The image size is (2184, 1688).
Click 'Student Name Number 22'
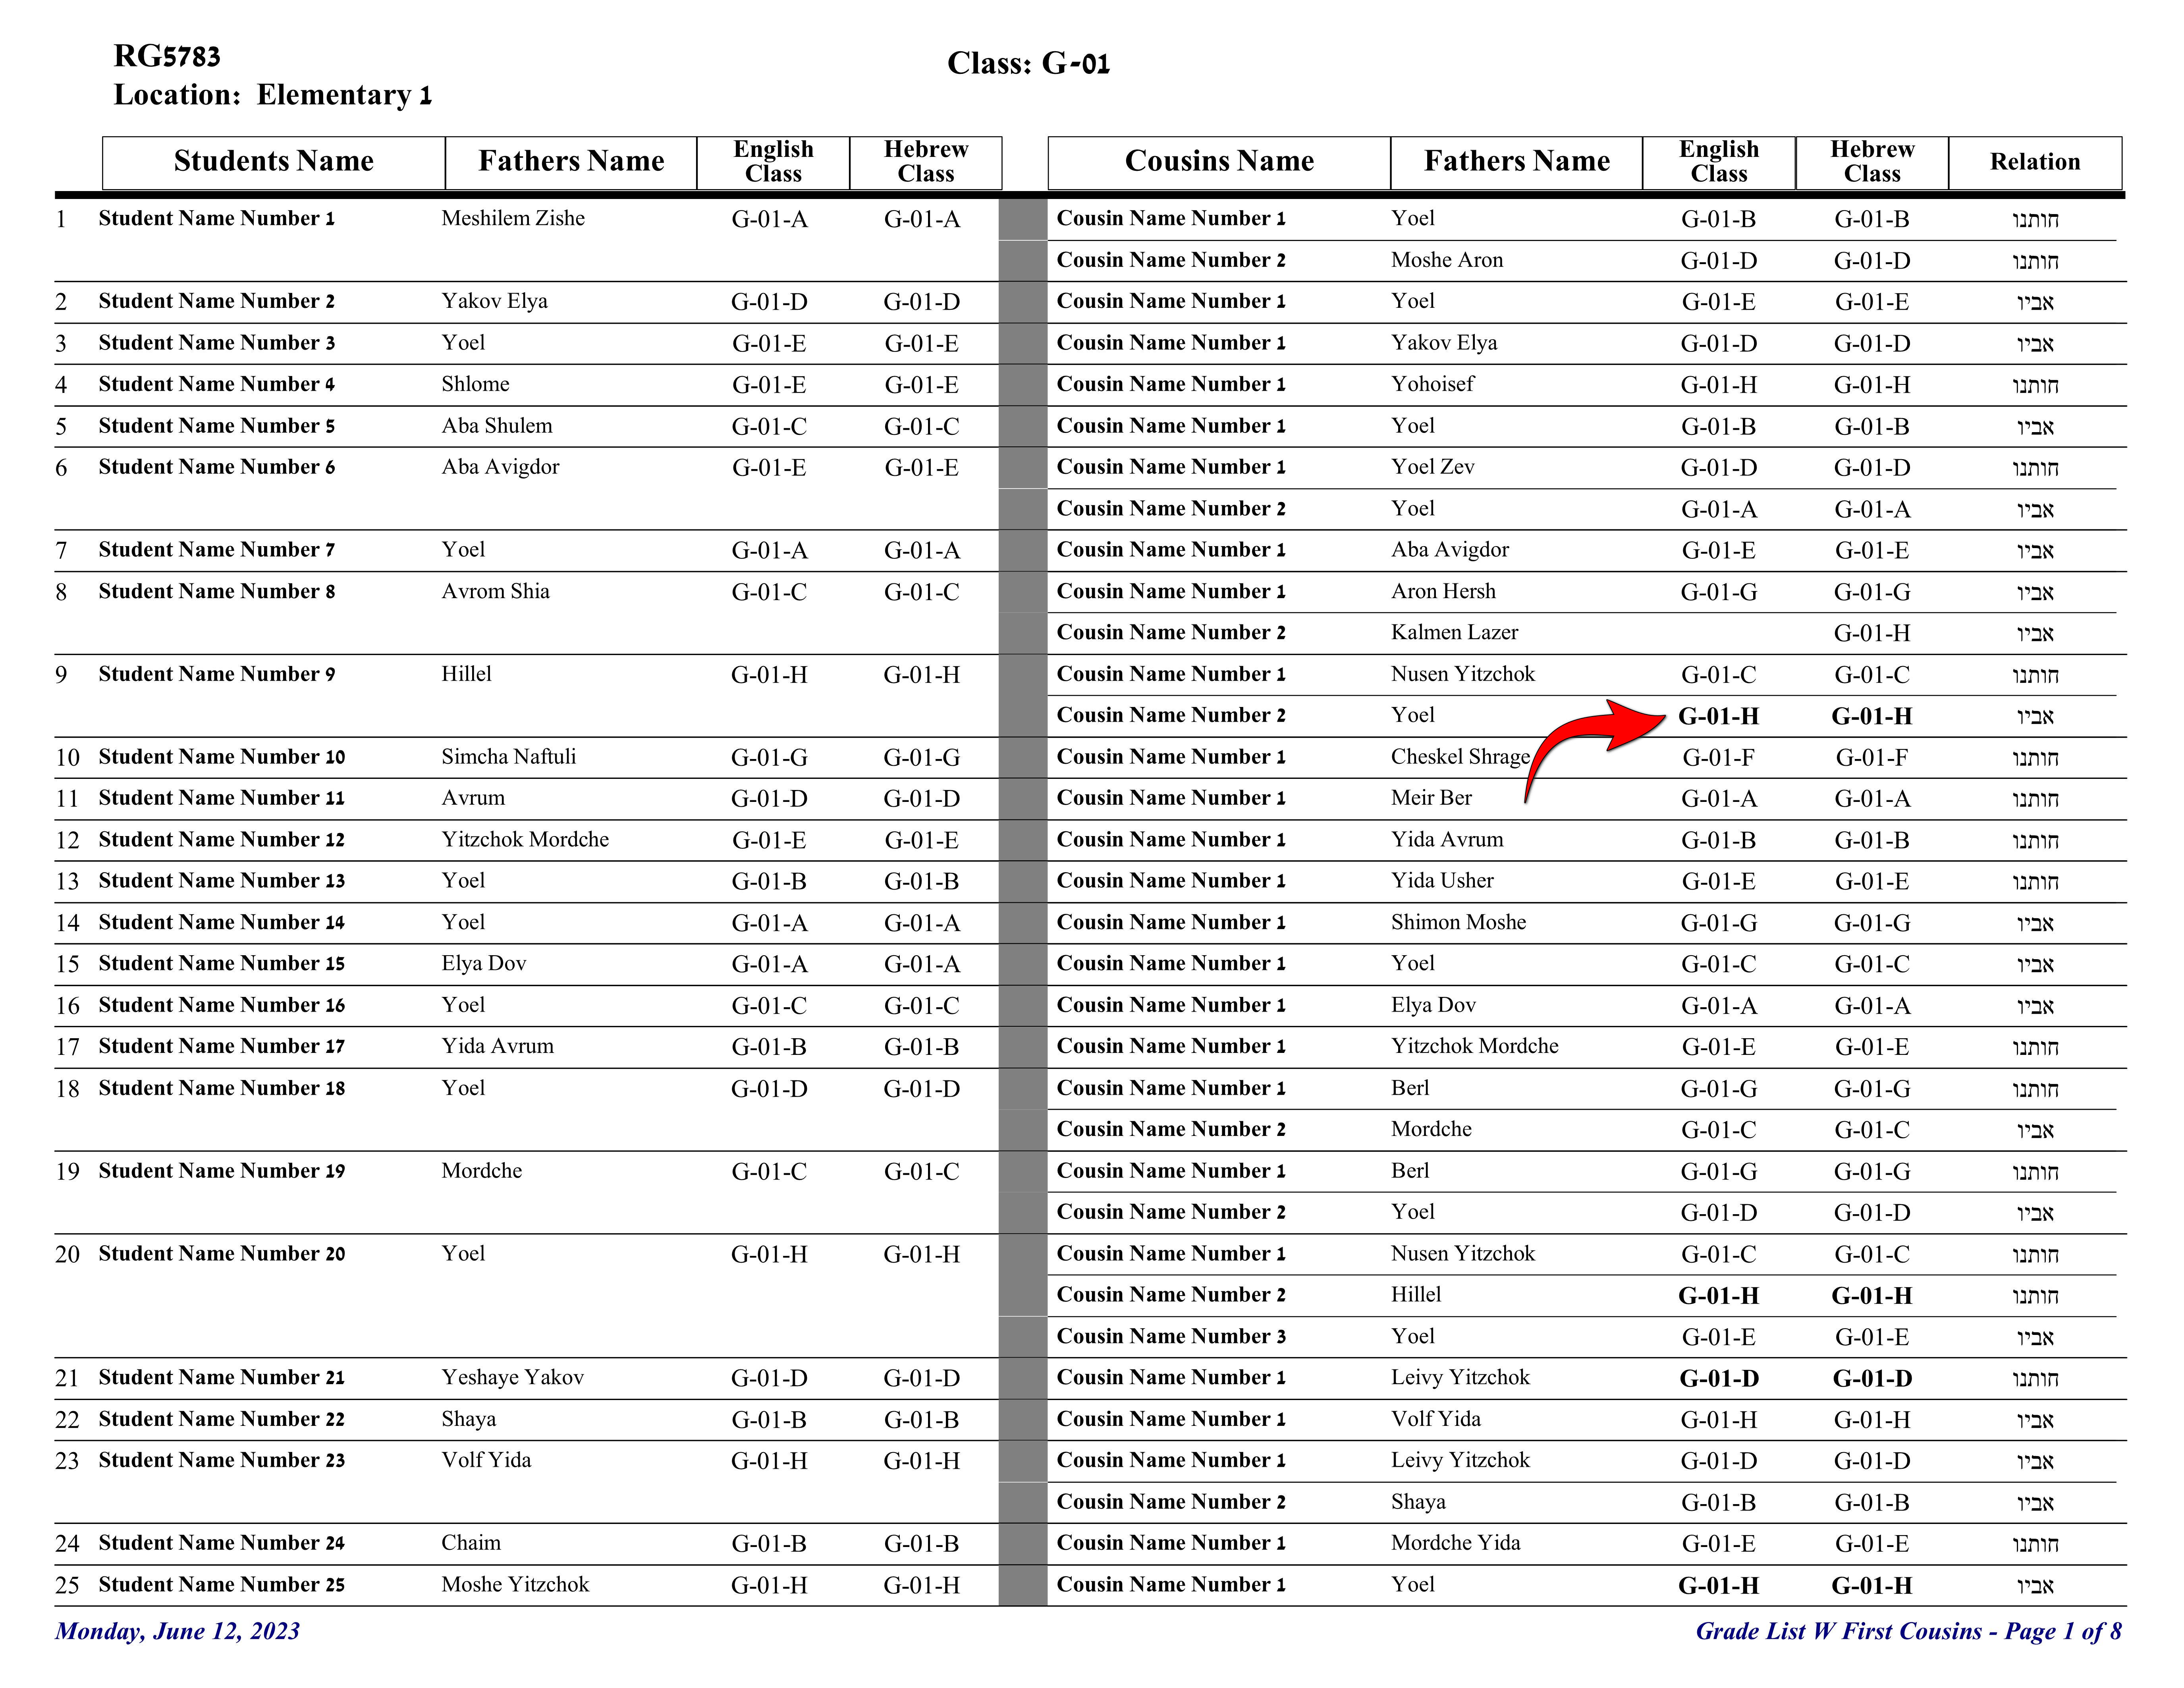[x=221, y=1419]
